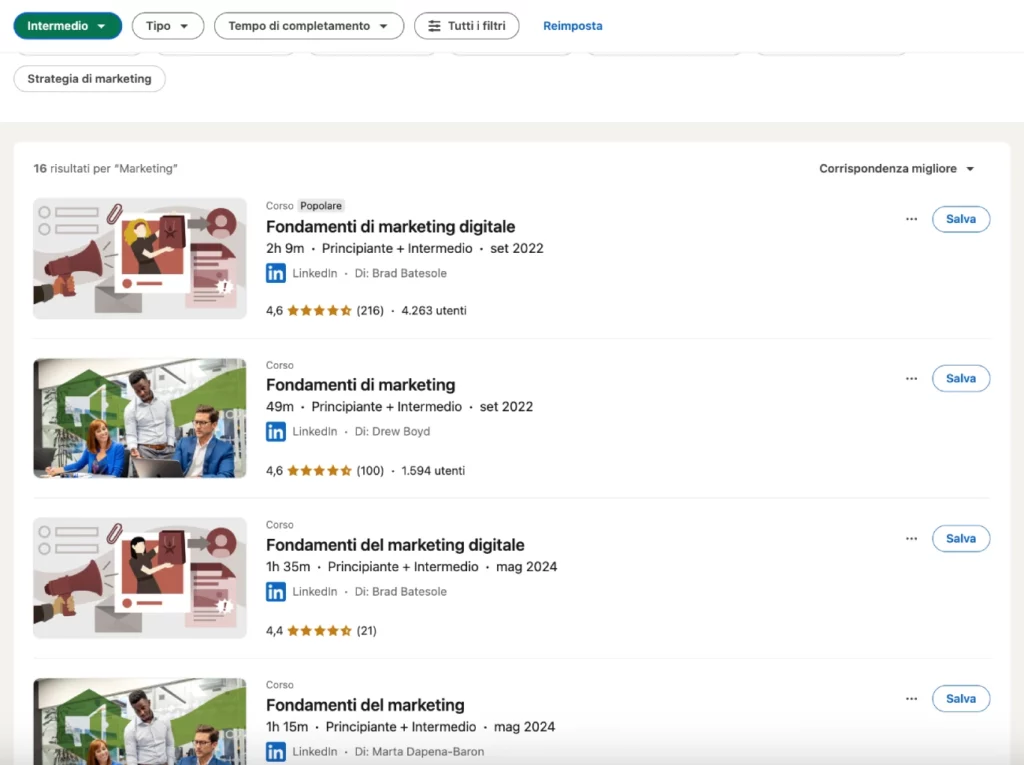This screenshot has width=1024, height=765.
Task: Open course title Fondamenti del marketing
Action: click(x=365, y=705)
